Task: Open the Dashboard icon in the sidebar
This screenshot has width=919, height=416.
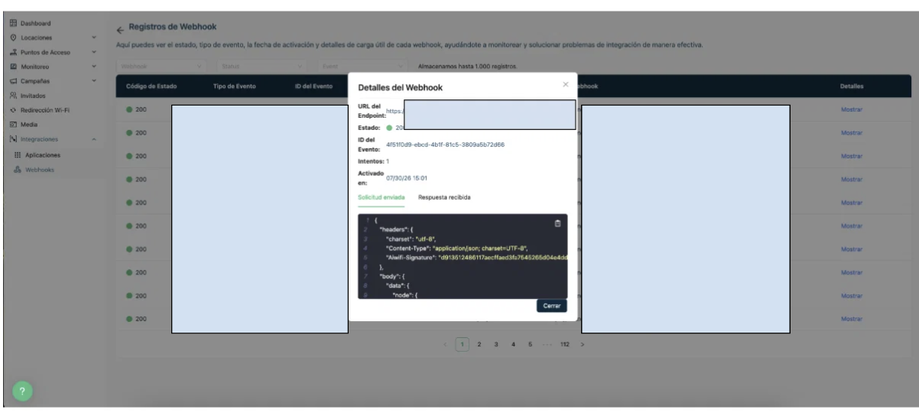Action: (13, 23)
